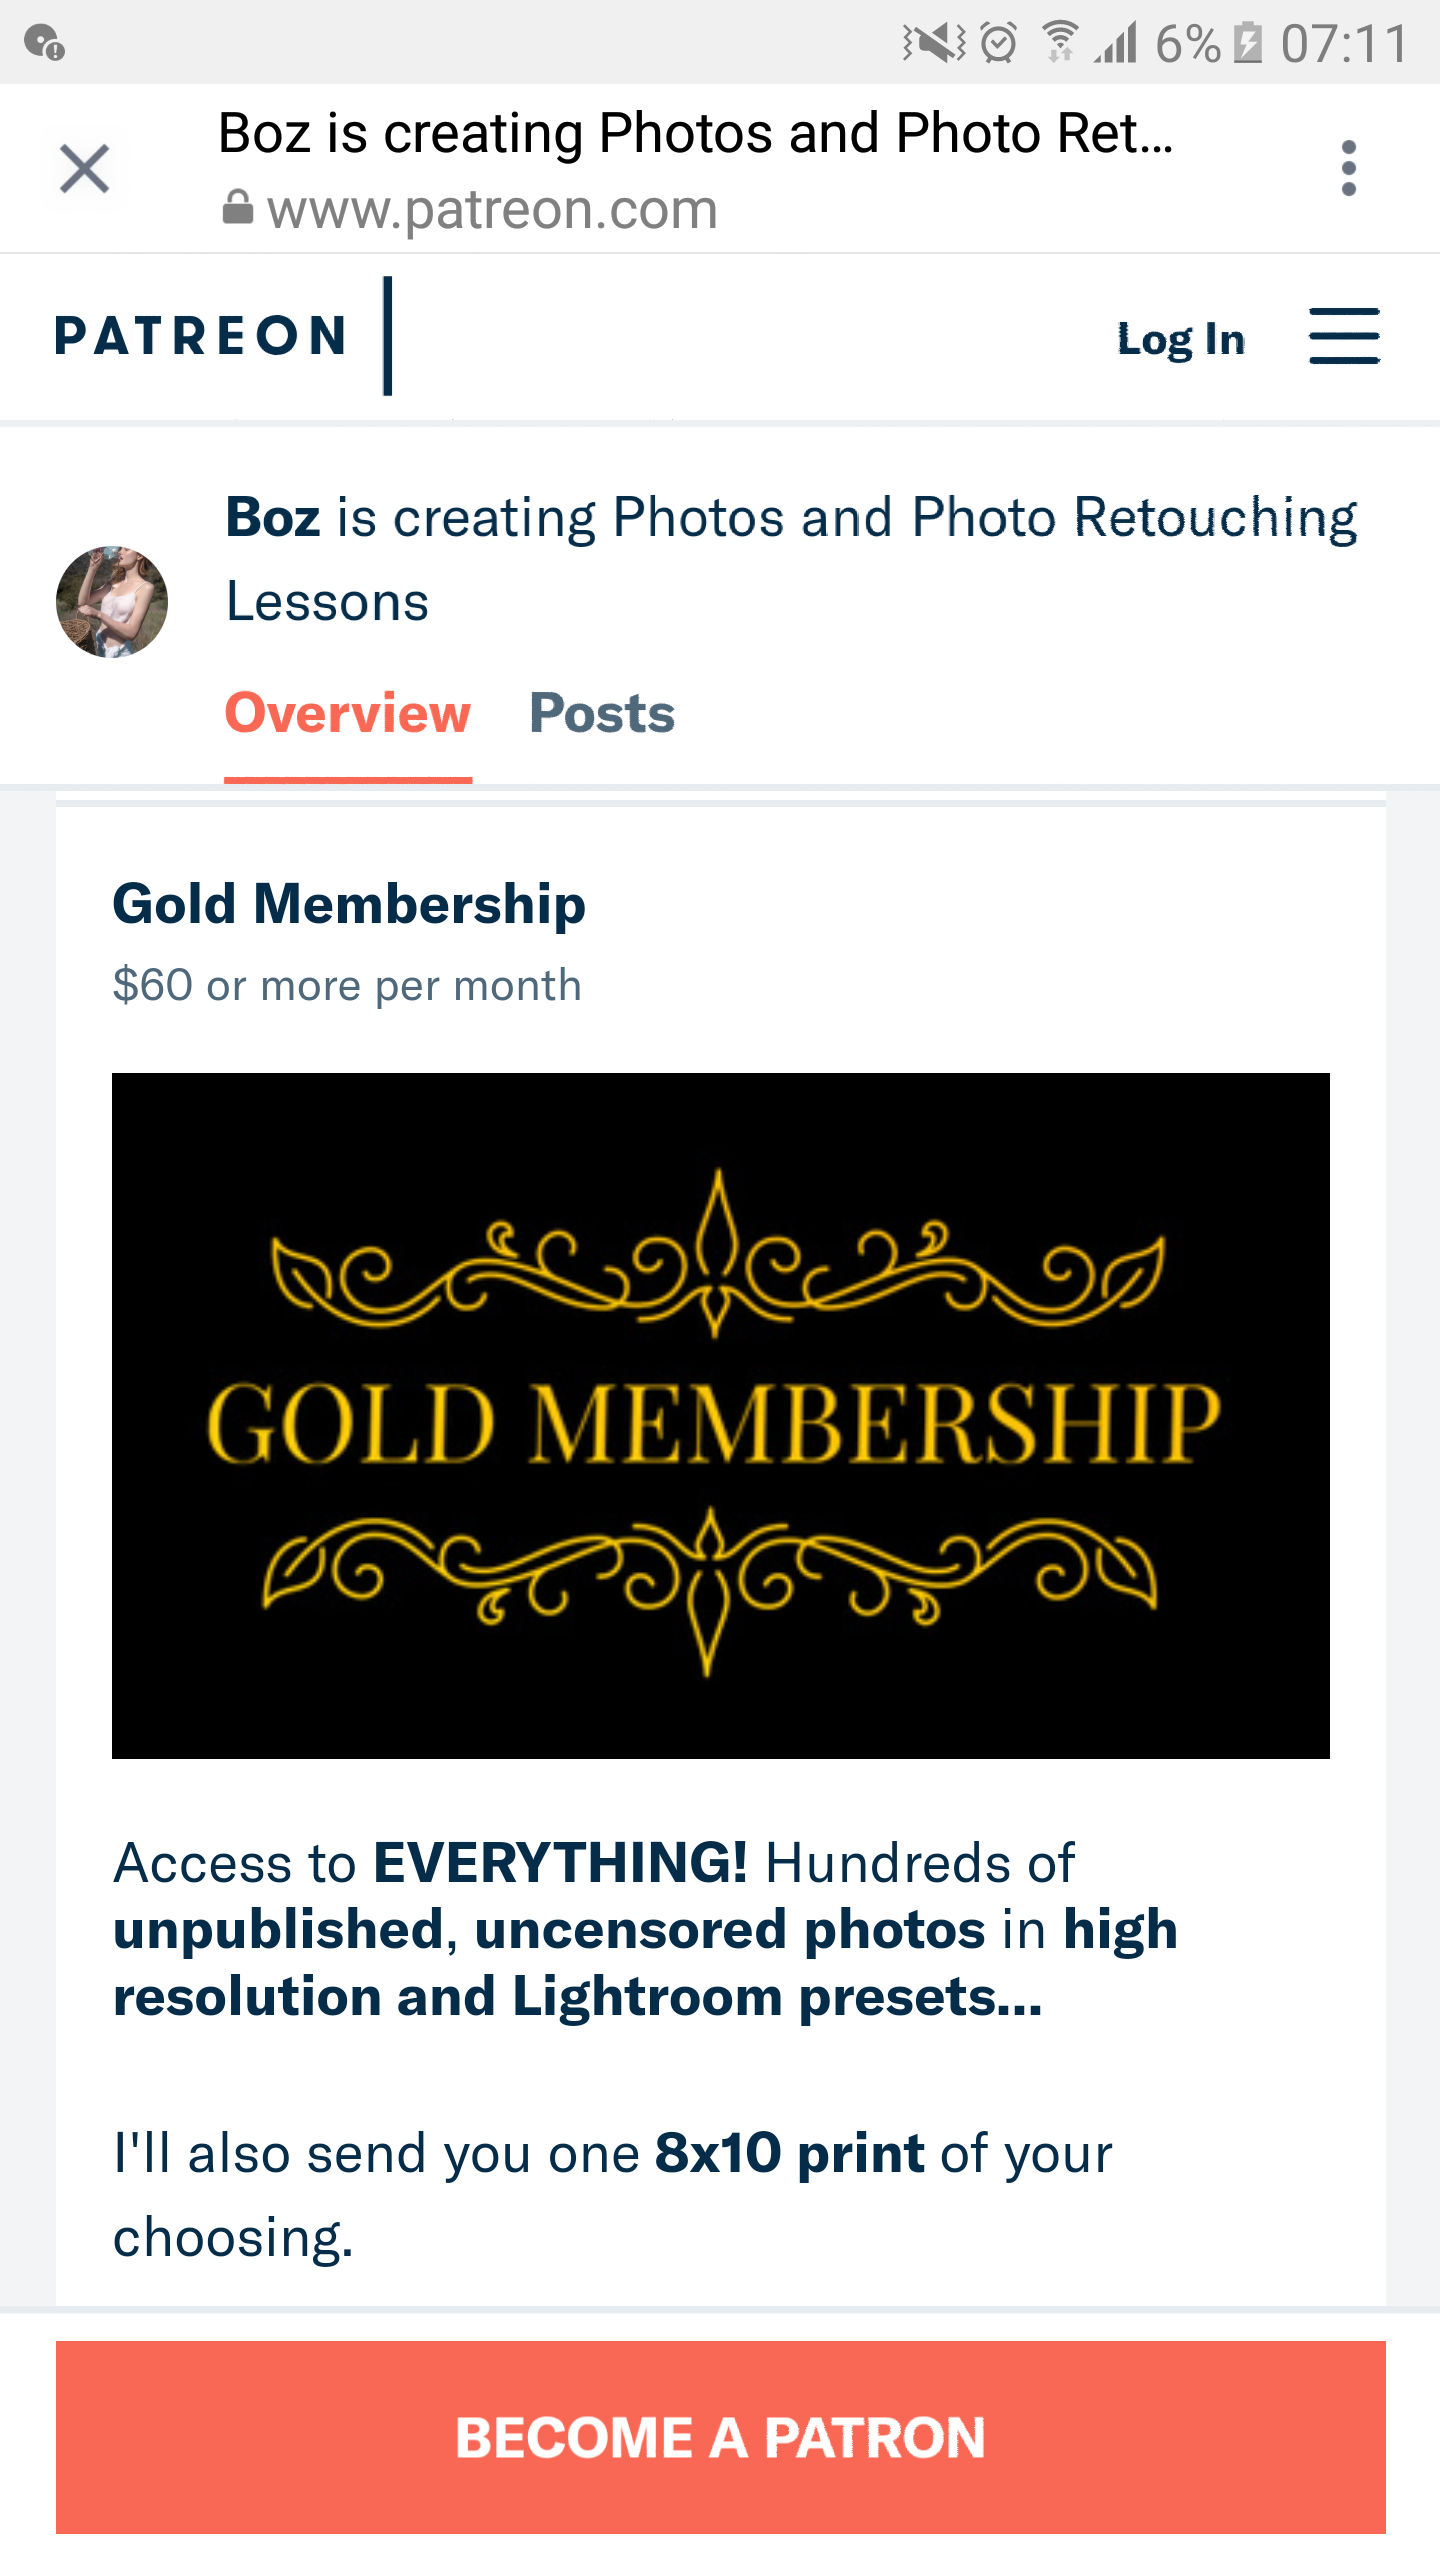Tap the Wi-Fi status icon

(x=1060, y=43)
